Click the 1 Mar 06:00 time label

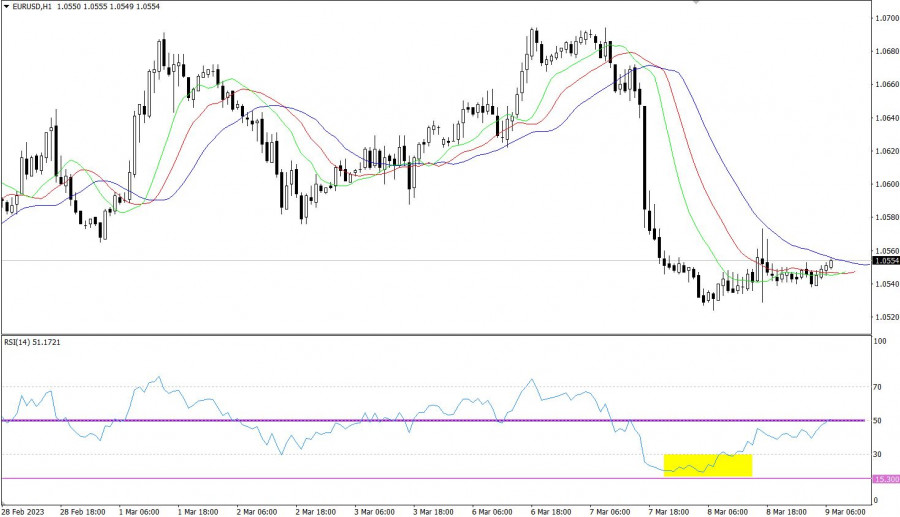(x=141, y=510)
